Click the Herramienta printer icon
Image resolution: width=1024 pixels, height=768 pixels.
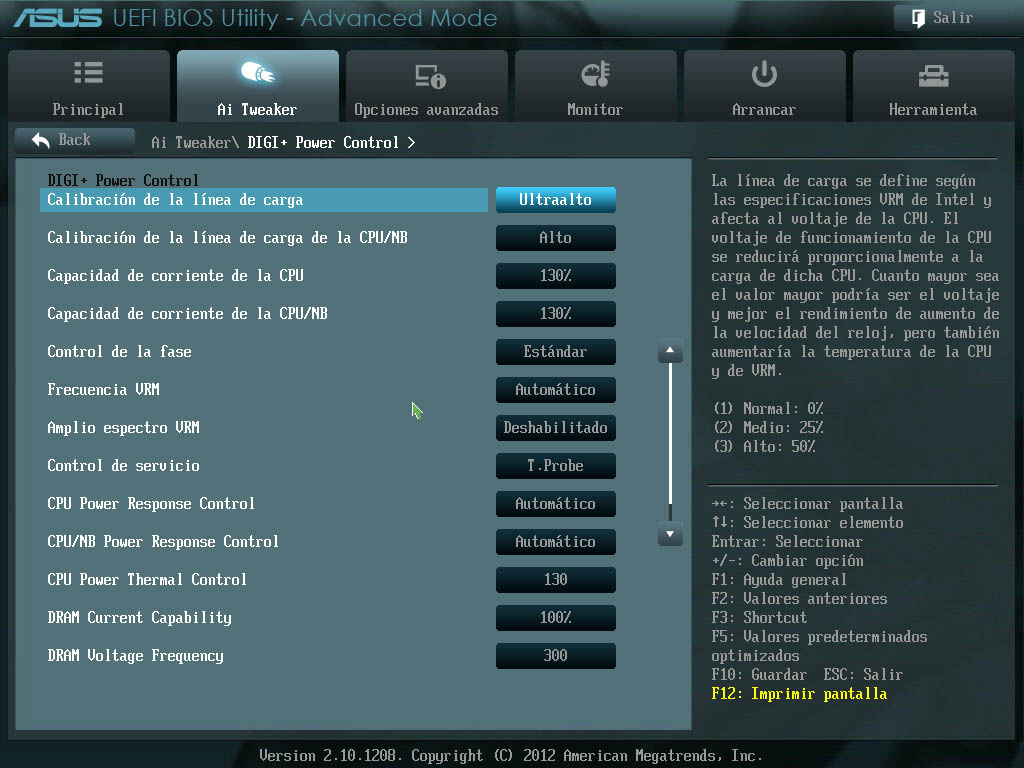[x=933, y=76]
